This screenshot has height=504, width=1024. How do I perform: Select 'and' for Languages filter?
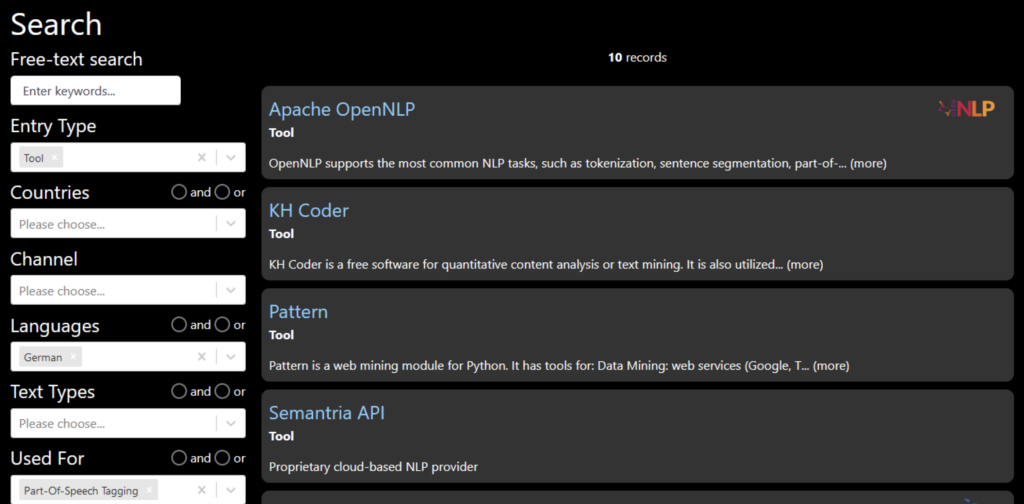179,324
